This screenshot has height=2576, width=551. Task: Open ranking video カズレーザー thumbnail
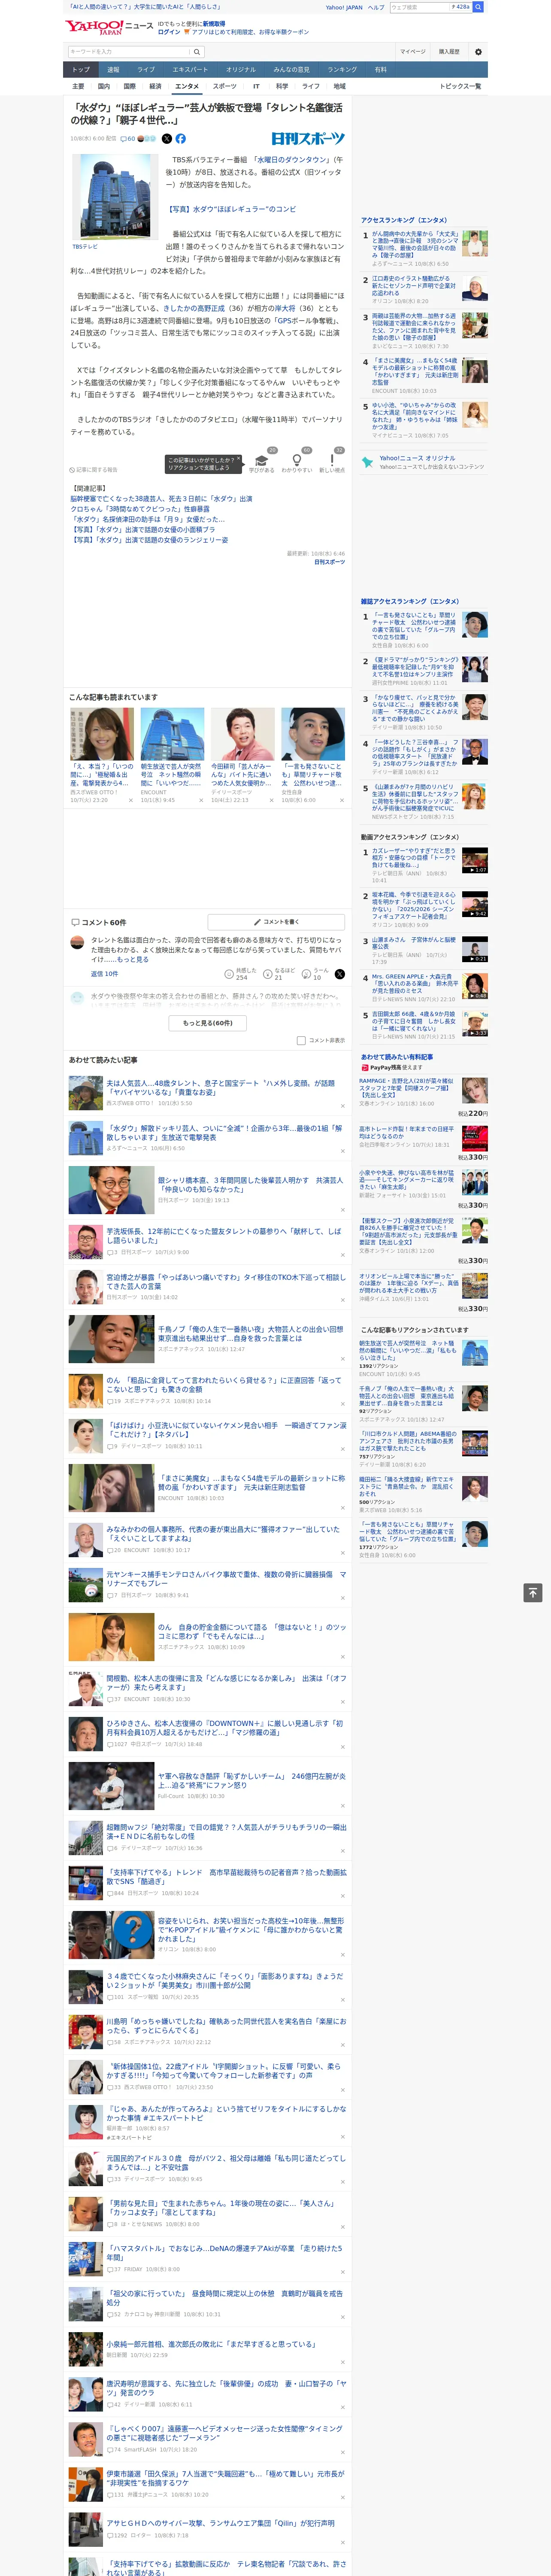(475, 860)
